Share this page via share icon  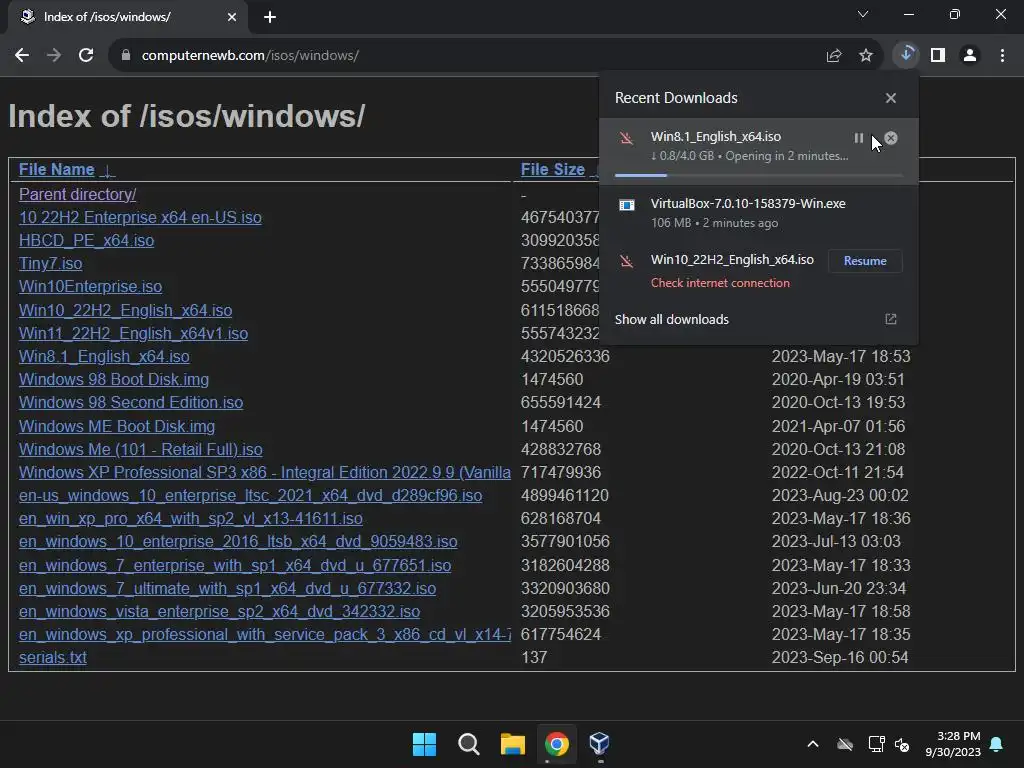(x=834, y=56)
